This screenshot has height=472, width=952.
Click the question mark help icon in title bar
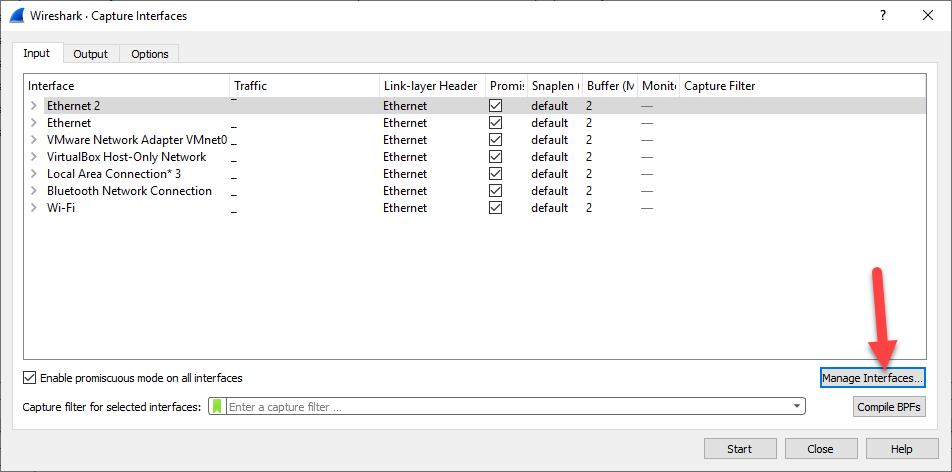[882, 16]
